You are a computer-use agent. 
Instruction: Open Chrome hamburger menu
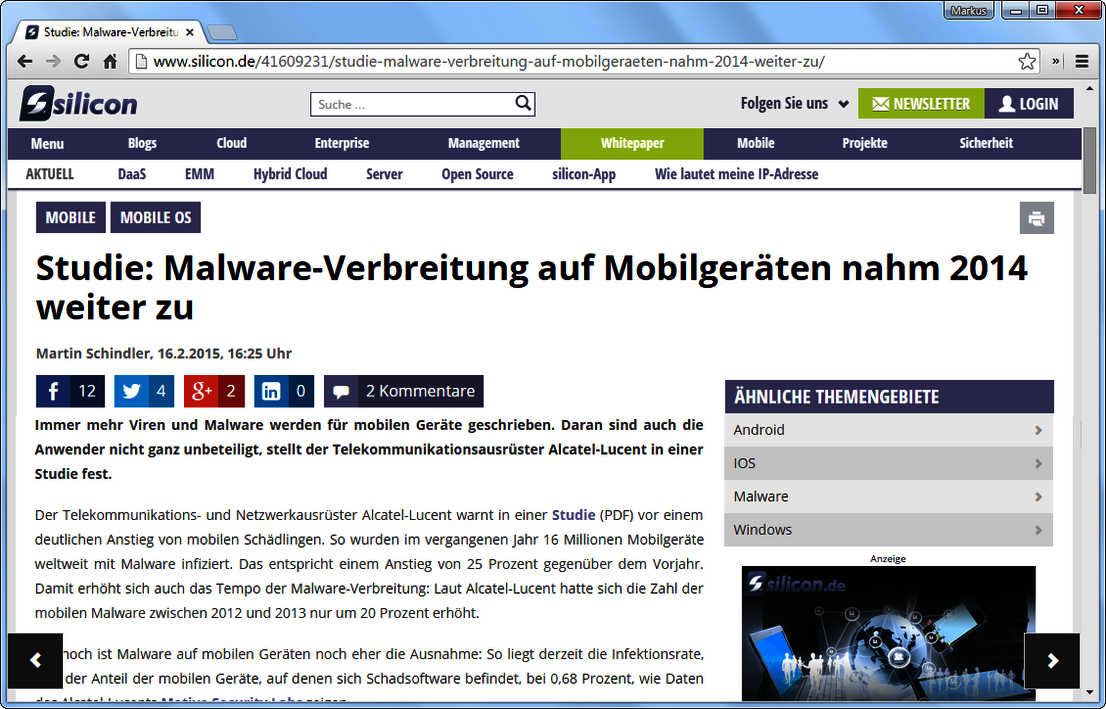click(1082, 61)
